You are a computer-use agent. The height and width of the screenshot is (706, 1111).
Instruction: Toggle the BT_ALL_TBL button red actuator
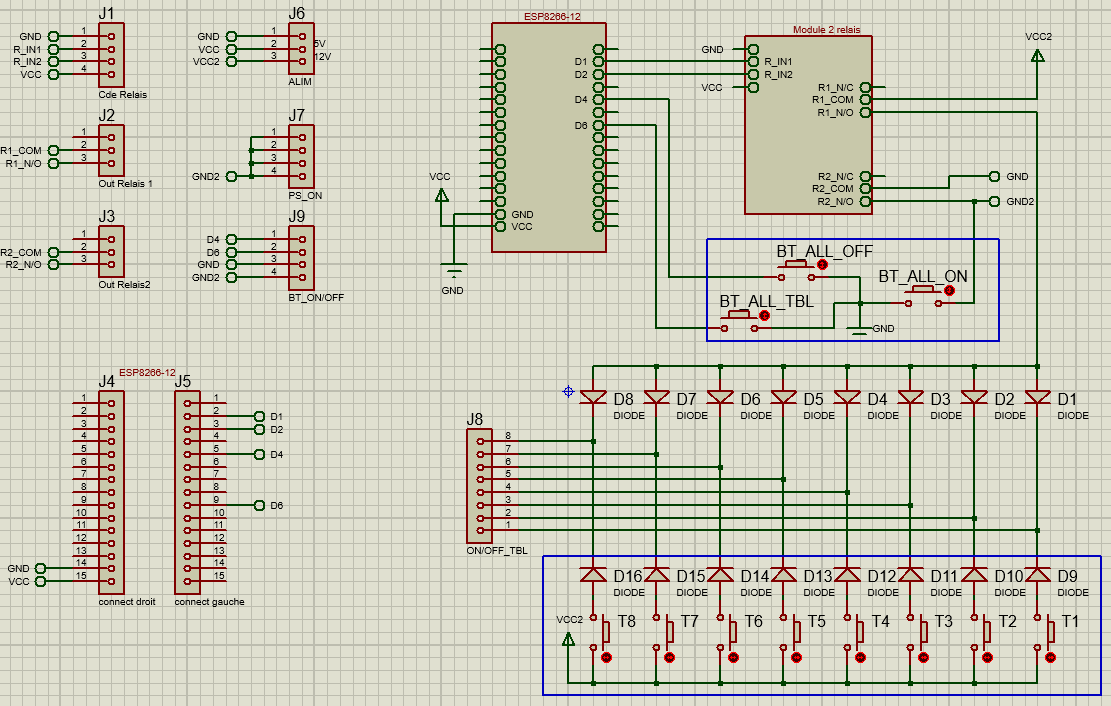tap(764, 316)
